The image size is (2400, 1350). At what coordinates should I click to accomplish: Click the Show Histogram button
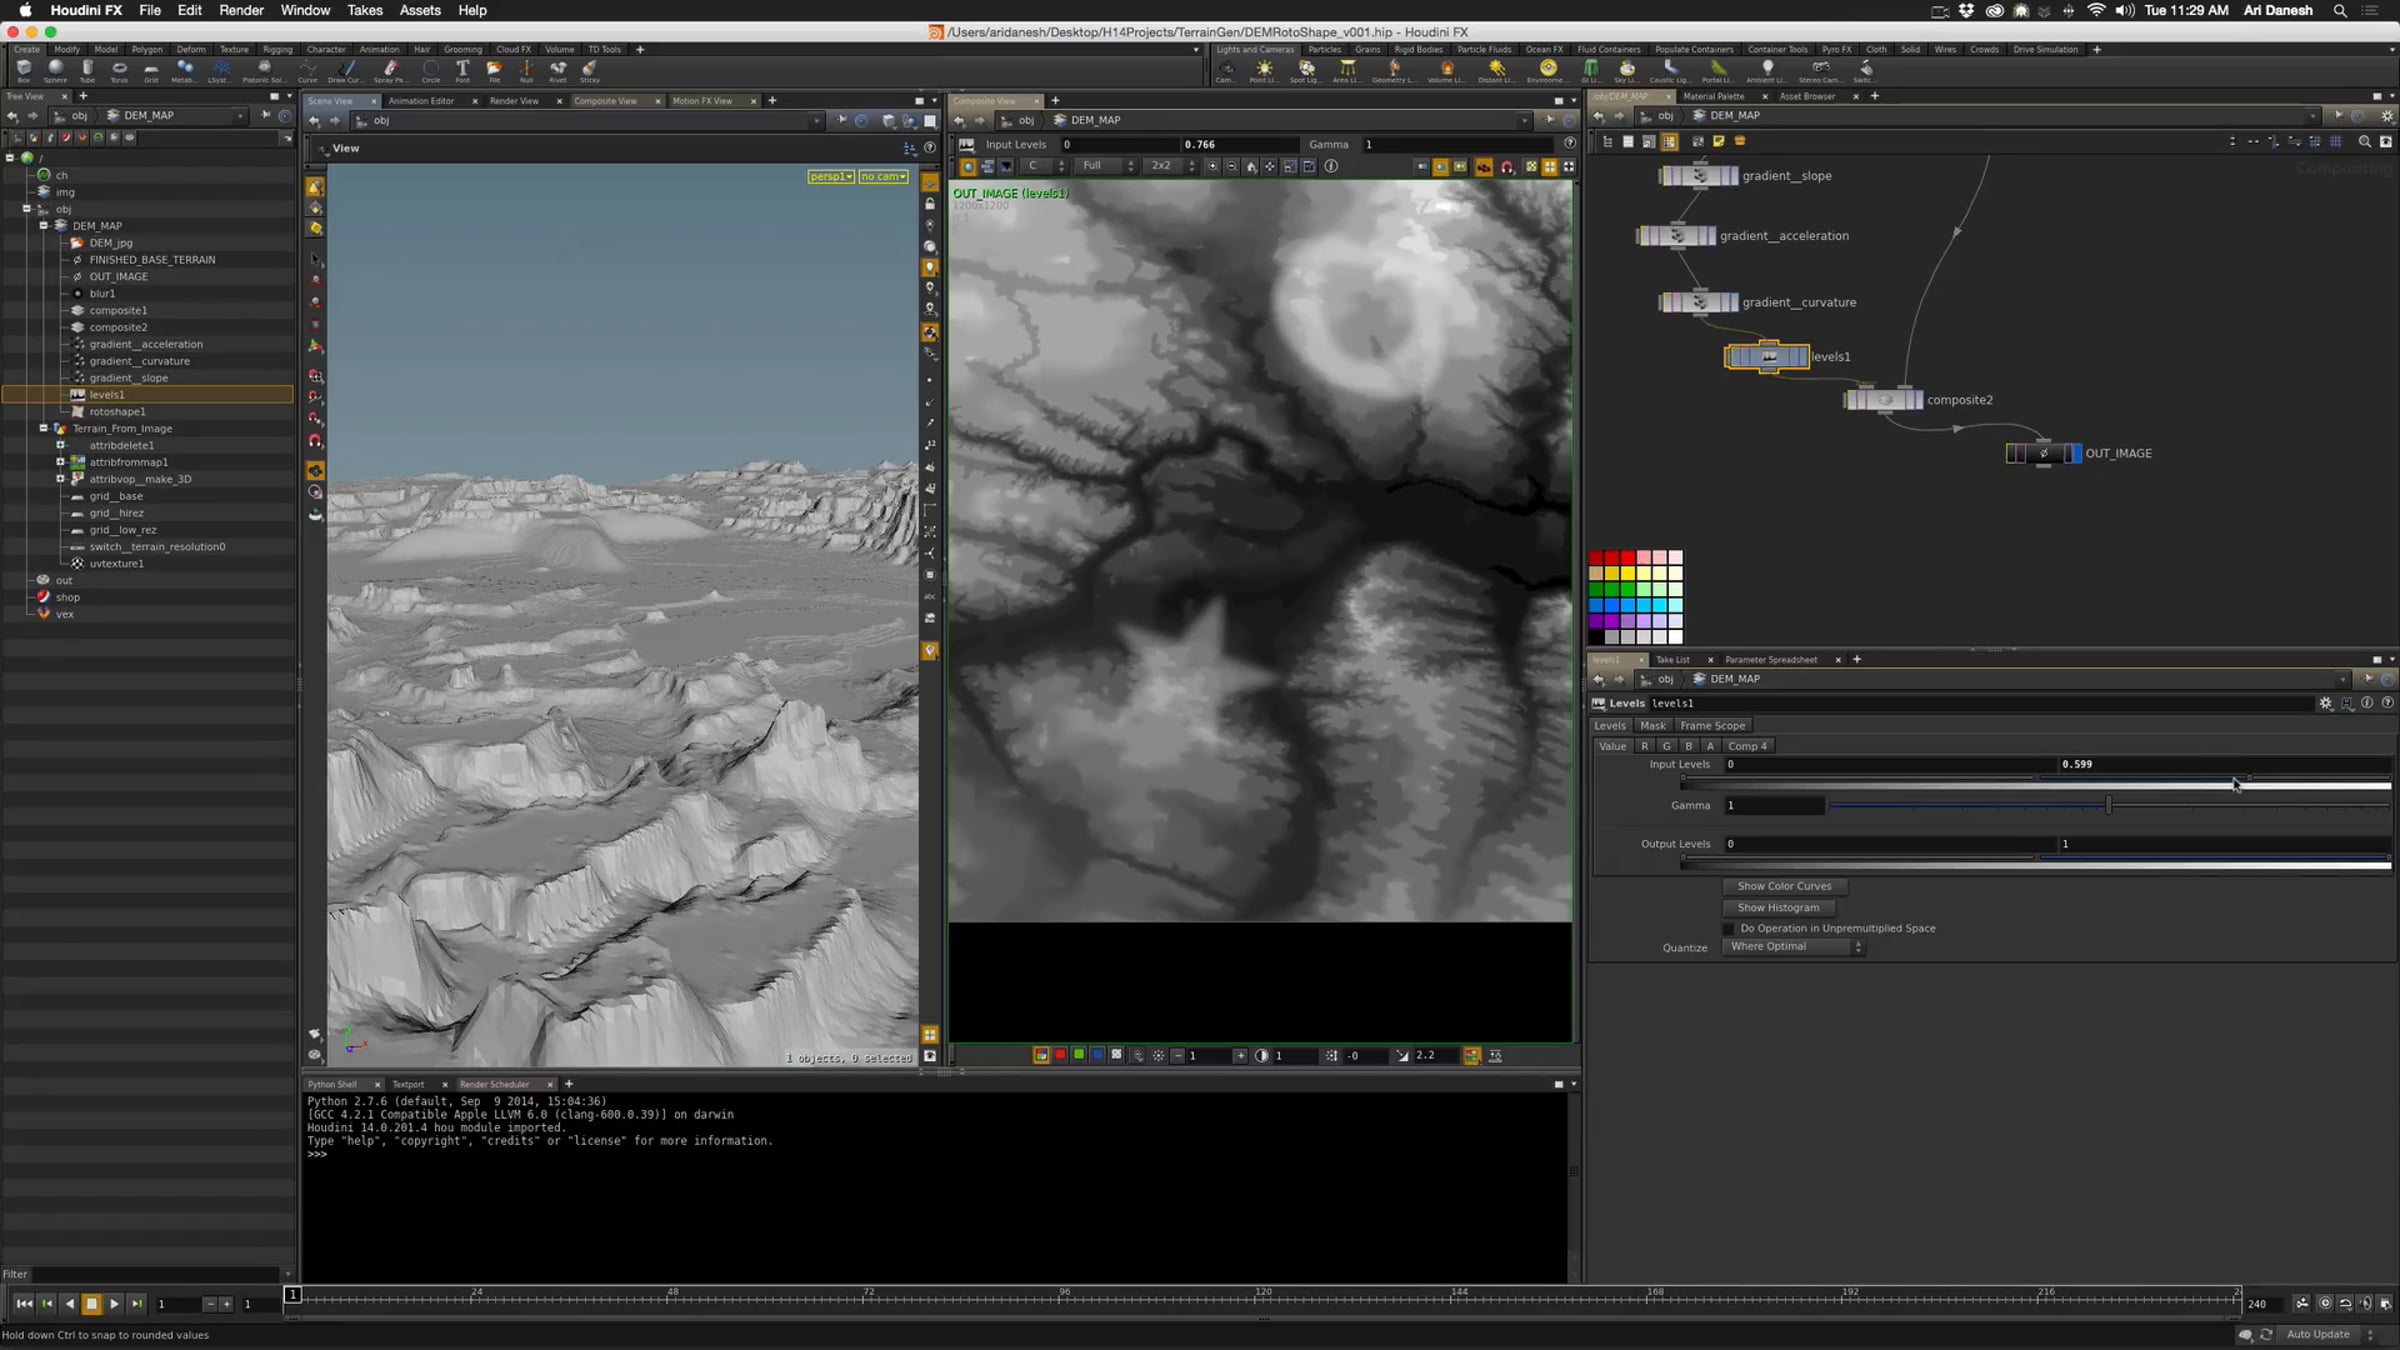pyautogui.click(x=1779, y=908)
